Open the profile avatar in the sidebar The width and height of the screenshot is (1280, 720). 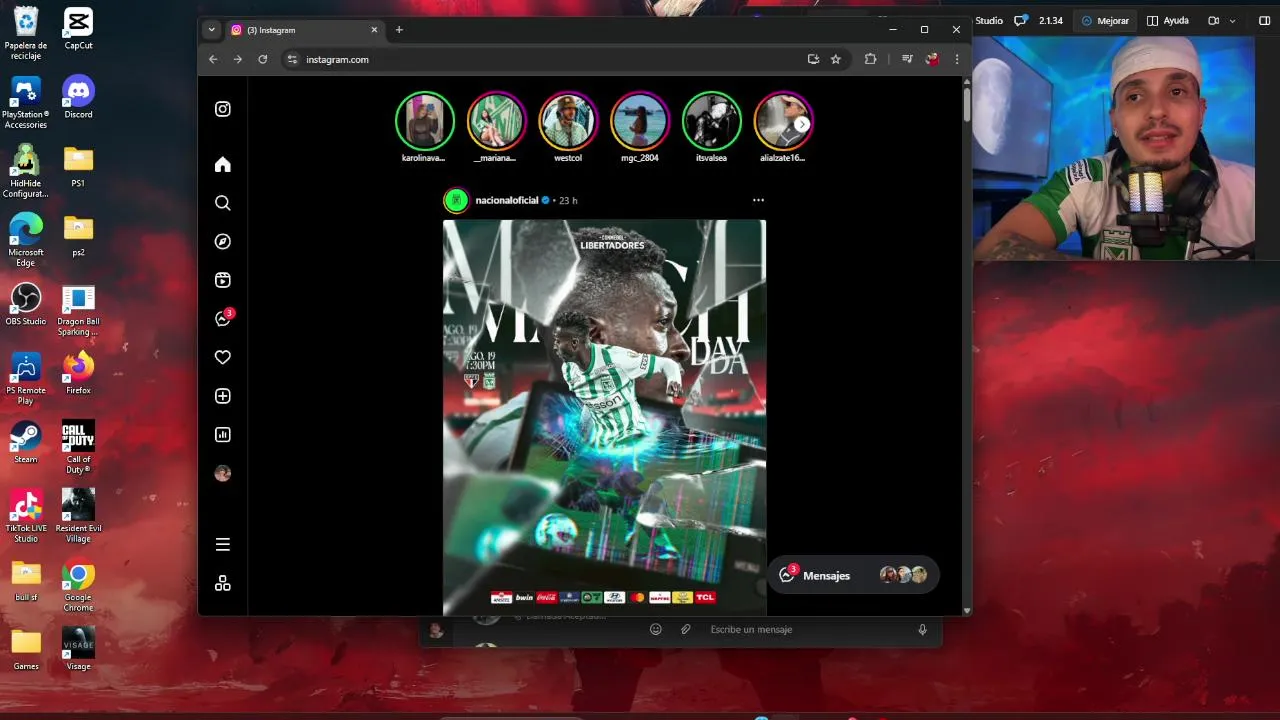(x=223, y=474)
